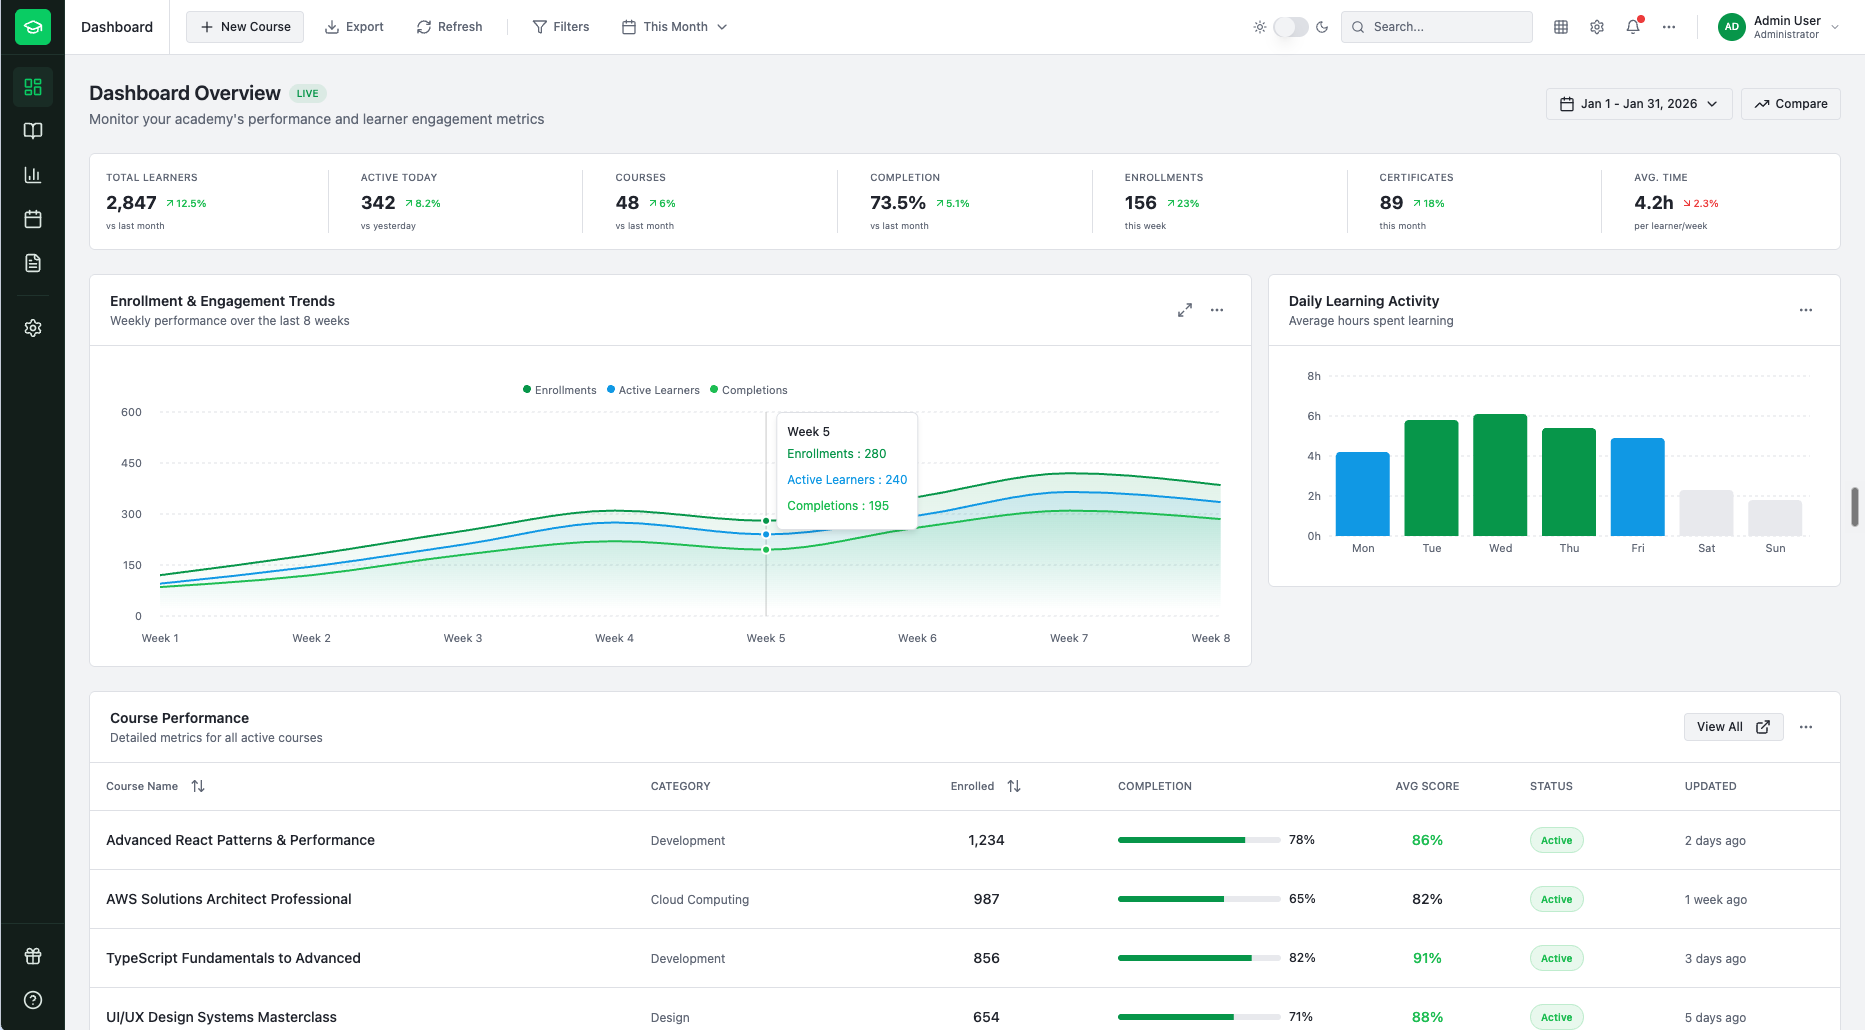Viewport: 1865px width, 1030px height.
Task: Click the AD user avatar
Action: click(1732, 27)
